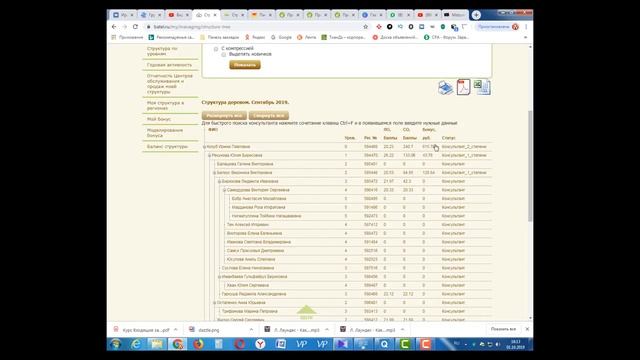Image resolution: width=640 pixels, height=360 pixels.
Task: Tick the 'Выделять новичков' checkbox
Action: 224,54
